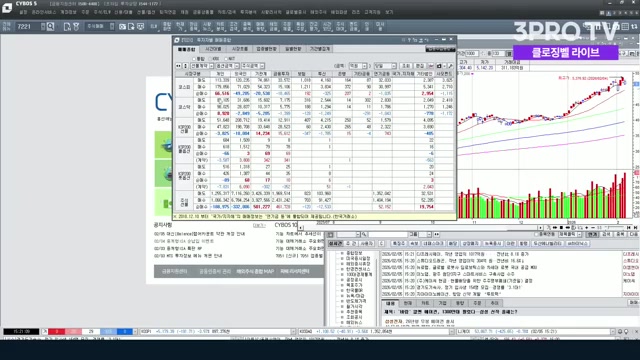The height and width of the screenshot is (360, 640).
Task: Open the 해외주식 menu in menu bar
Action: [318, 12]
